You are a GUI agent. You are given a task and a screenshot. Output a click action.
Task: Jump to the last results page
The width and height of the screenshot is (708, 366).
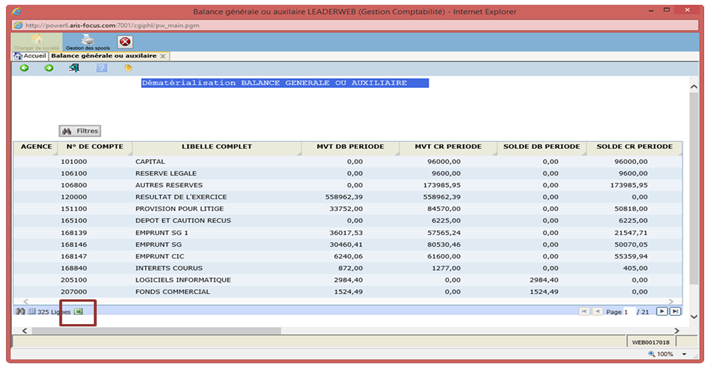point(675,311)
